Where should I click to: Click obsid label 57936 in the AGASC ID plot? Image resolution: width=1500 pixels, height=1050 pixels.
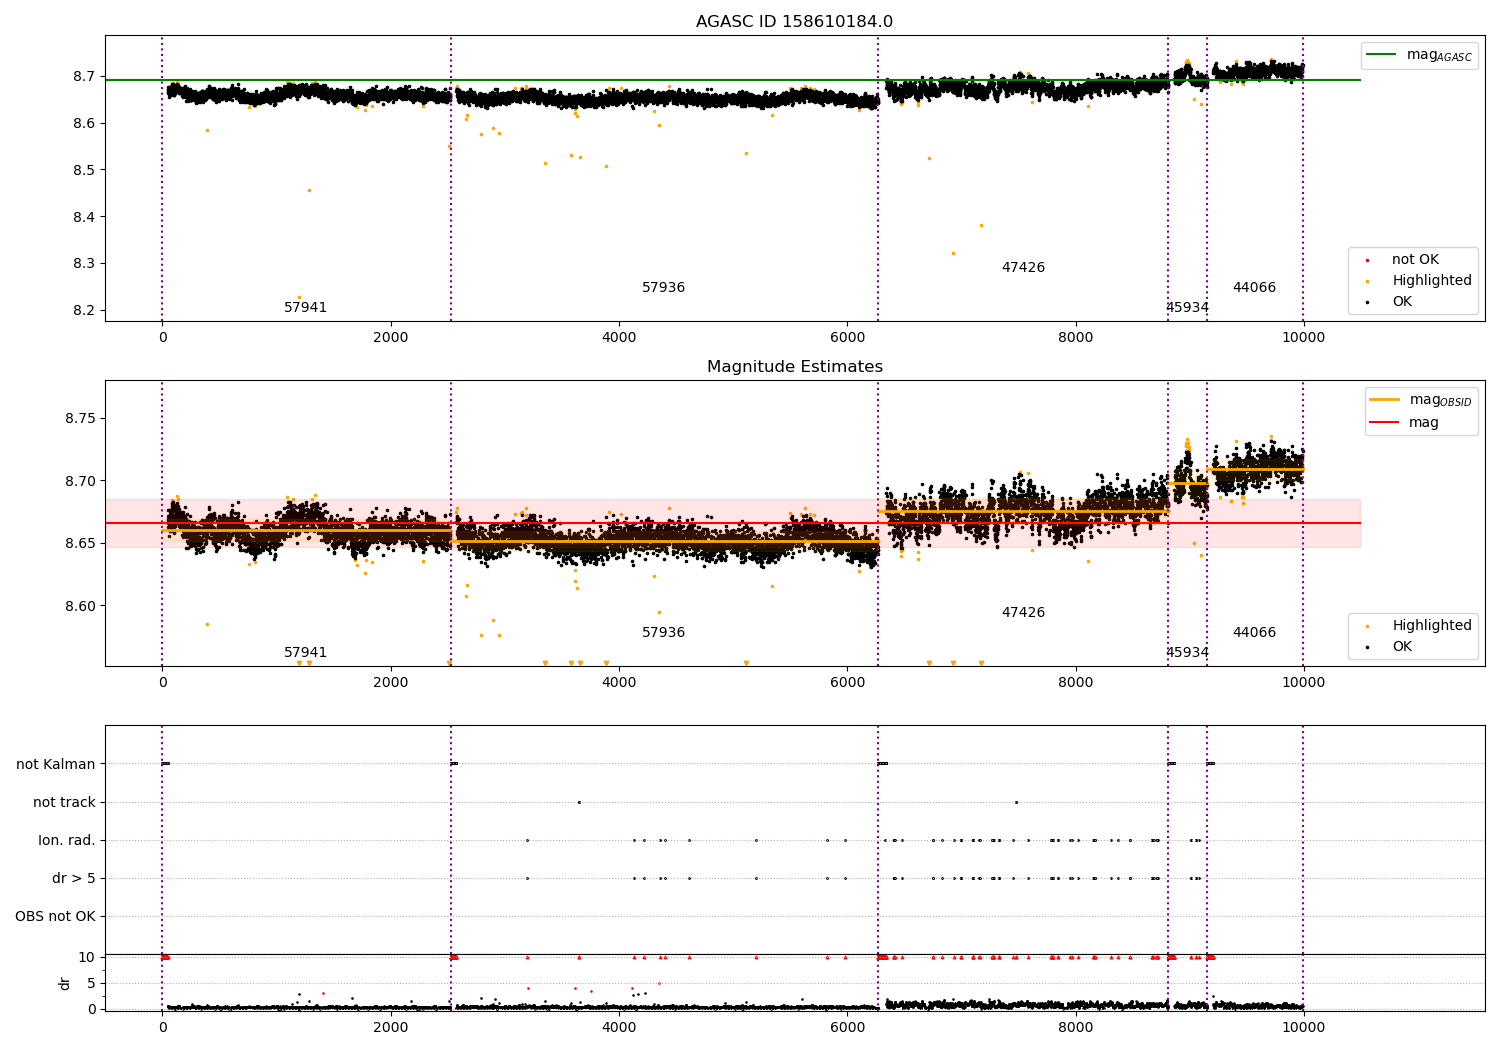click(663, 288)
